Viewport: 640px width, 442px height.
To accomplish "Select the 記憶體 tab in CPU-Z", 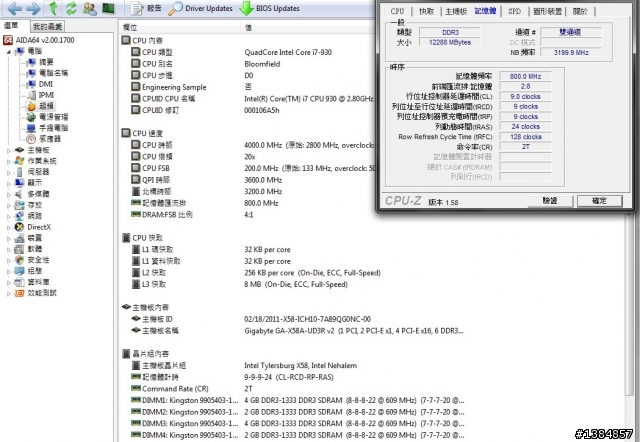I will tap(485, 11).
